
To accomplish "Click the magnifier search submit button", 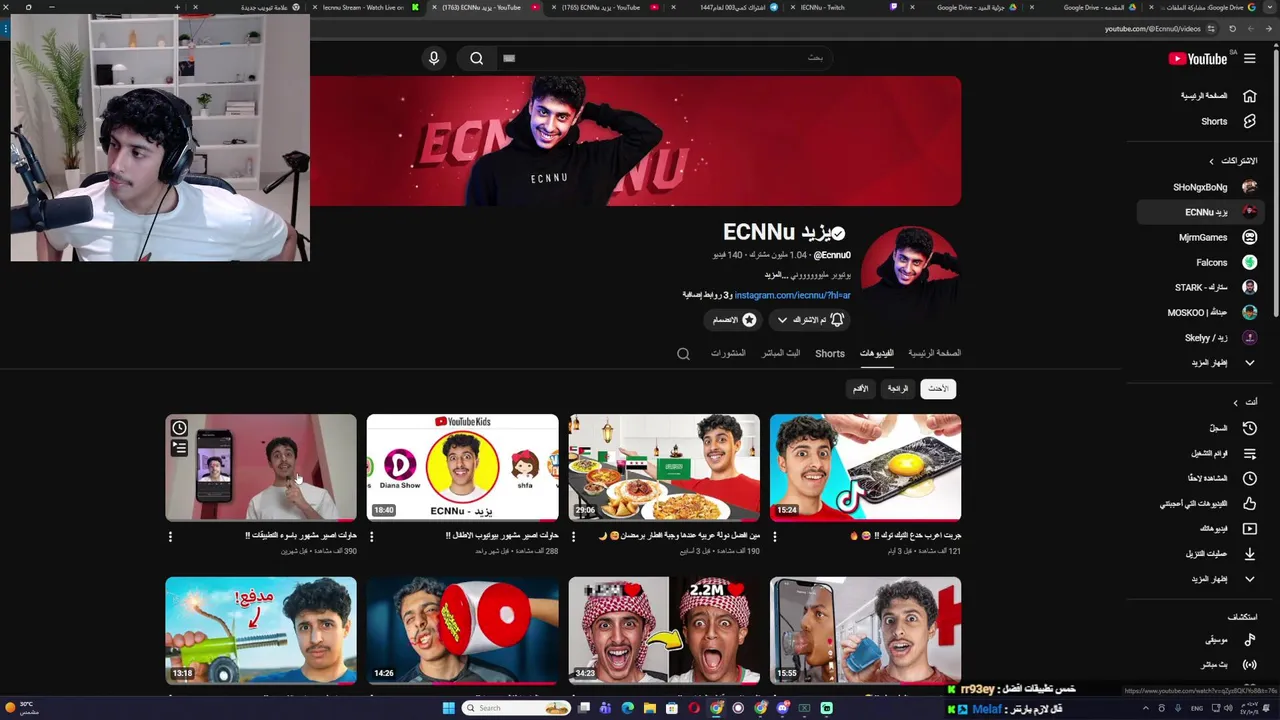I will point(477,58).
